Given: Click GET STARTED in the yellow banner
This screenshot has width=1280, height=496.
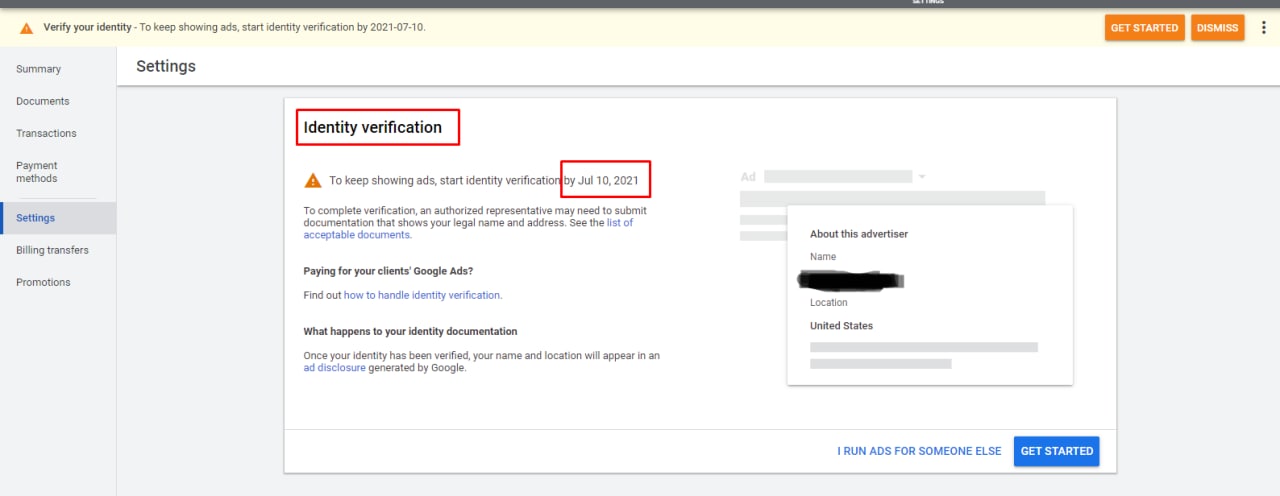Looking at the screenshot, I should (1144, 28).
